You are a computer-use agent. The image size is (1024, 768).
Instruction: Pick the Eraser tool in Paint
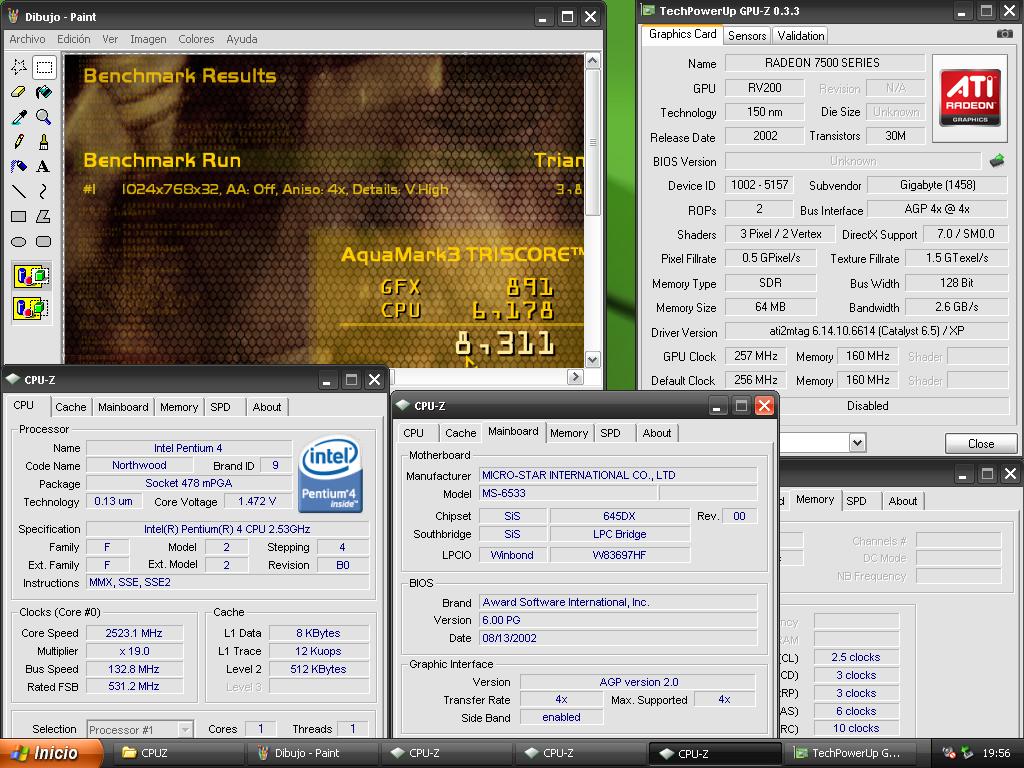coord(19,92)
